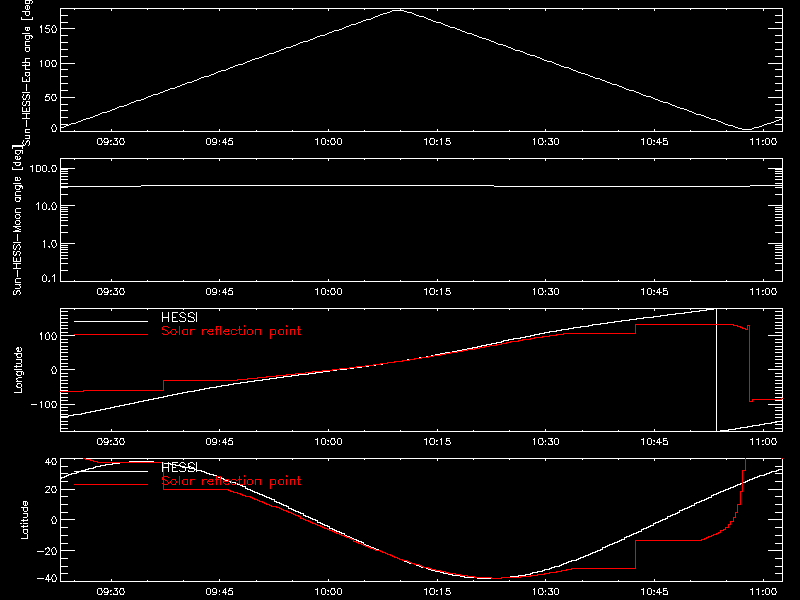
Task: Click red legend line in Longitude plot
Action: pos(111,335)
